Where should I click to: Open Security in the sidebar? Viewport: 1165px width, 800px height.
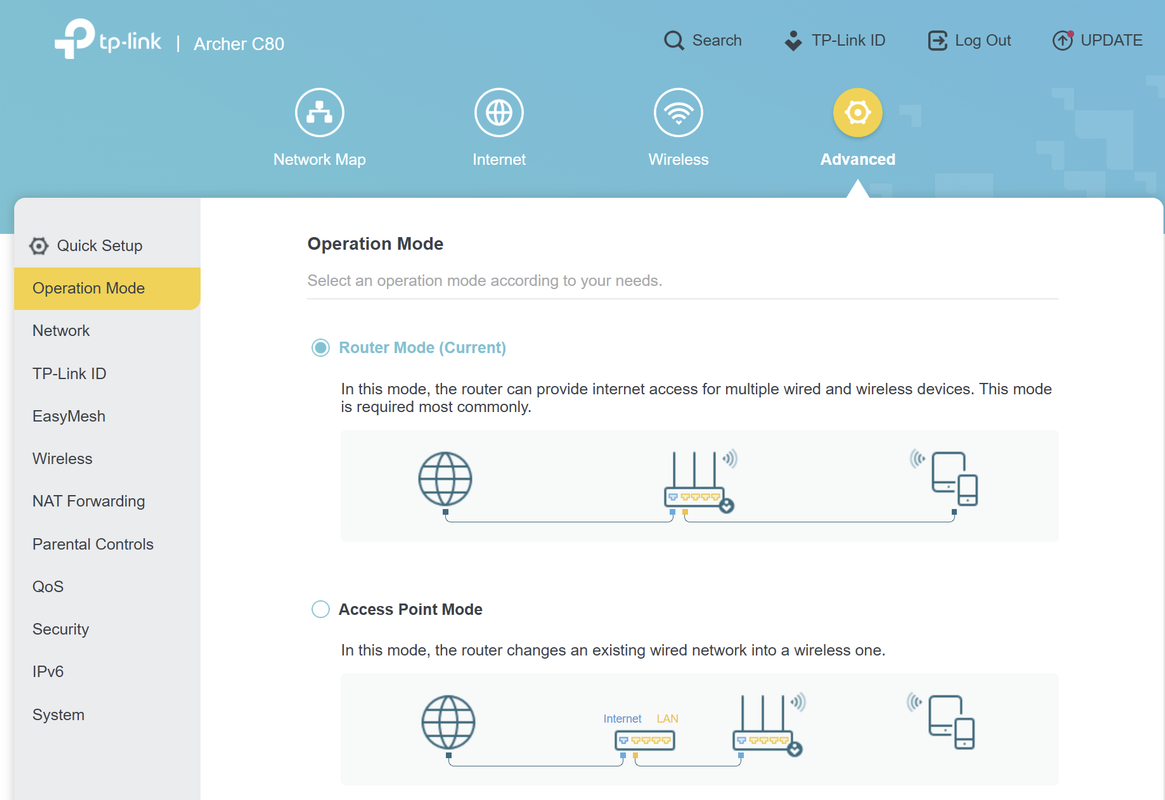point(107,629)
